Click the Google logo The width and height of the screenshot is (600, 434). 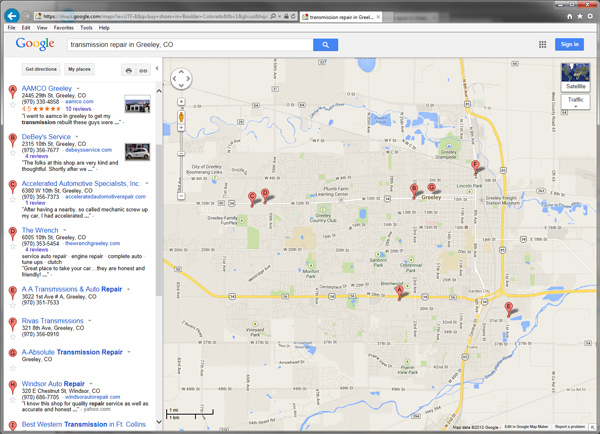[35, 44]
